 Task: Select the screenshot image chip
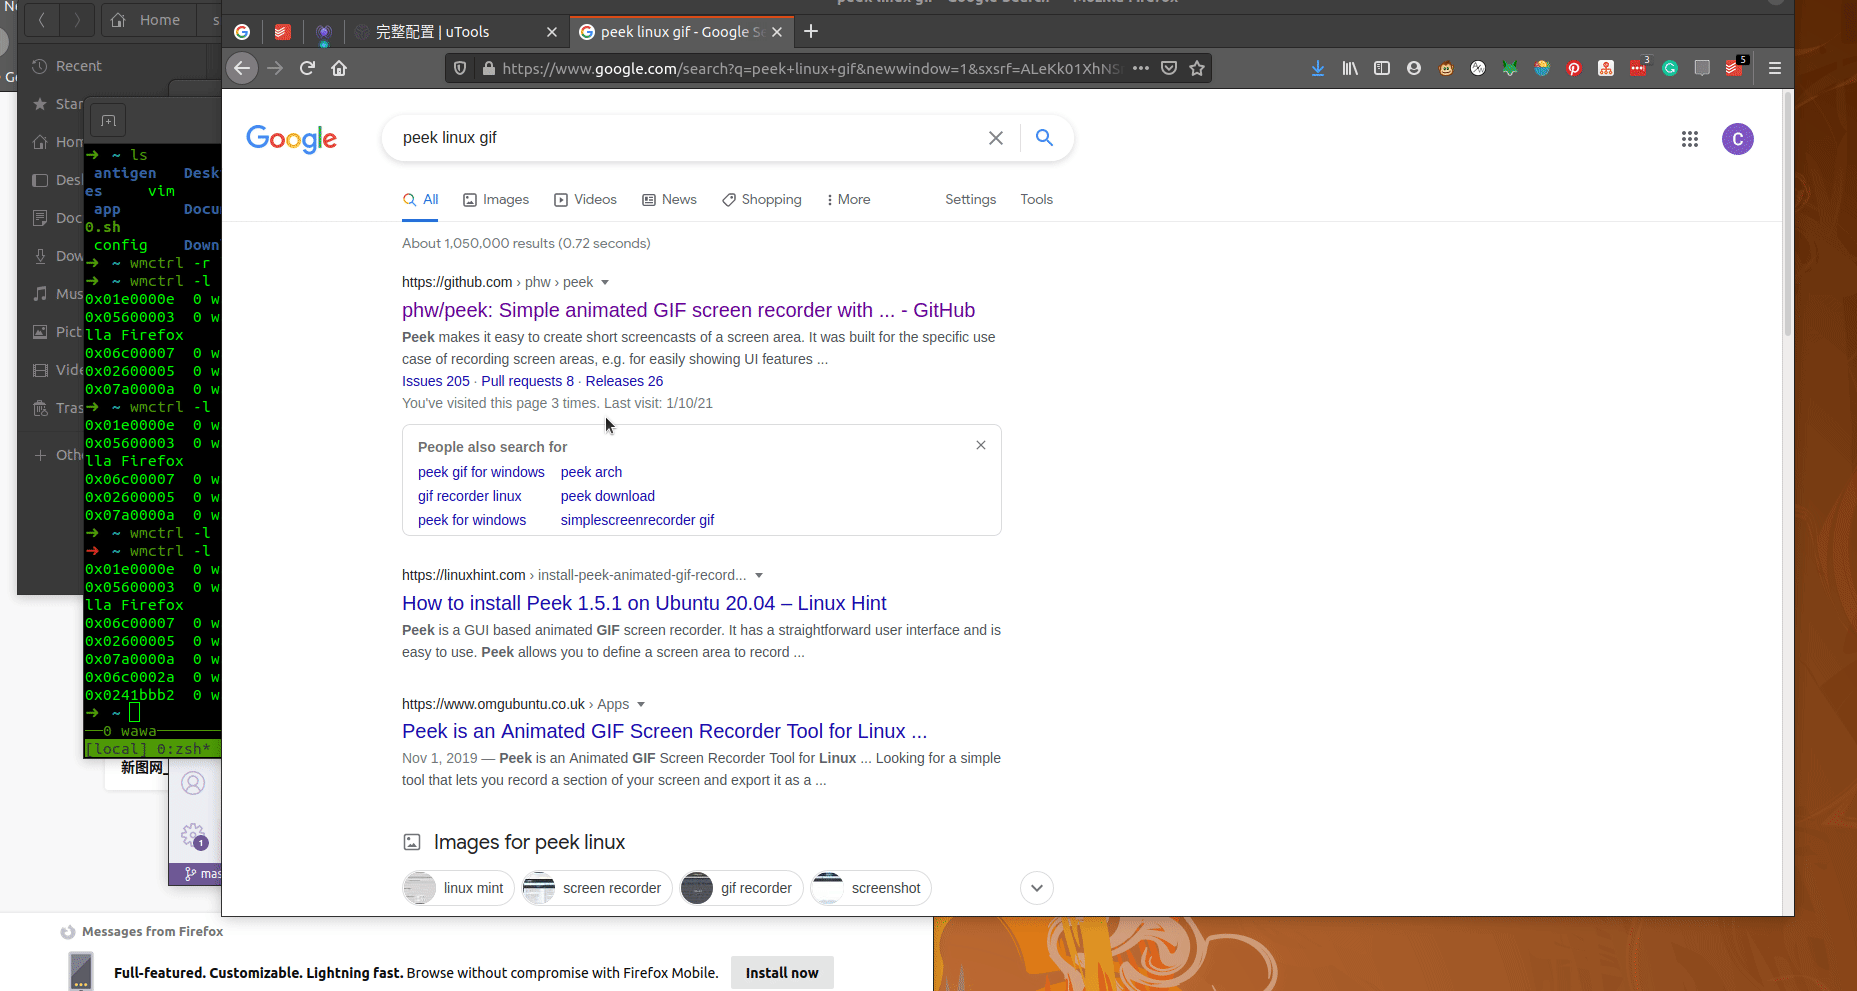pyautogui.click(x=870, y=888)
